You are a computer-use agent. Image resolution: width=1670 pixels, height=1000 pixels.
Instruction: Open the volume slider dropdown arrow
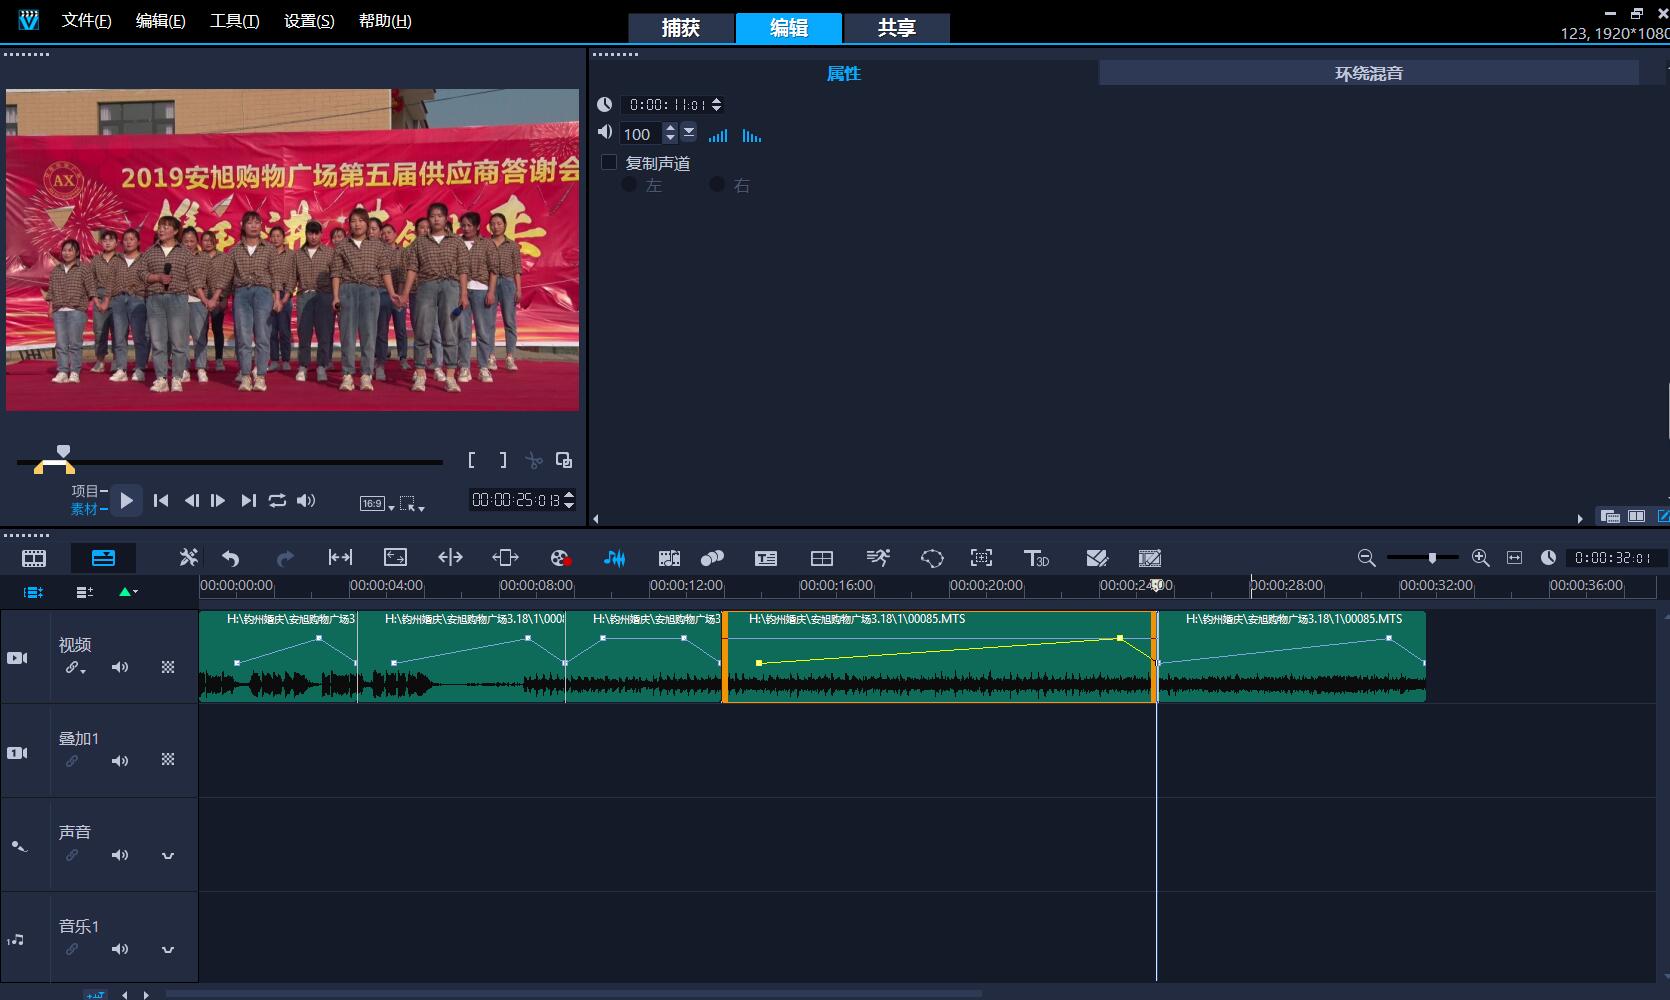pyautogui.click(x=689, y=133)
